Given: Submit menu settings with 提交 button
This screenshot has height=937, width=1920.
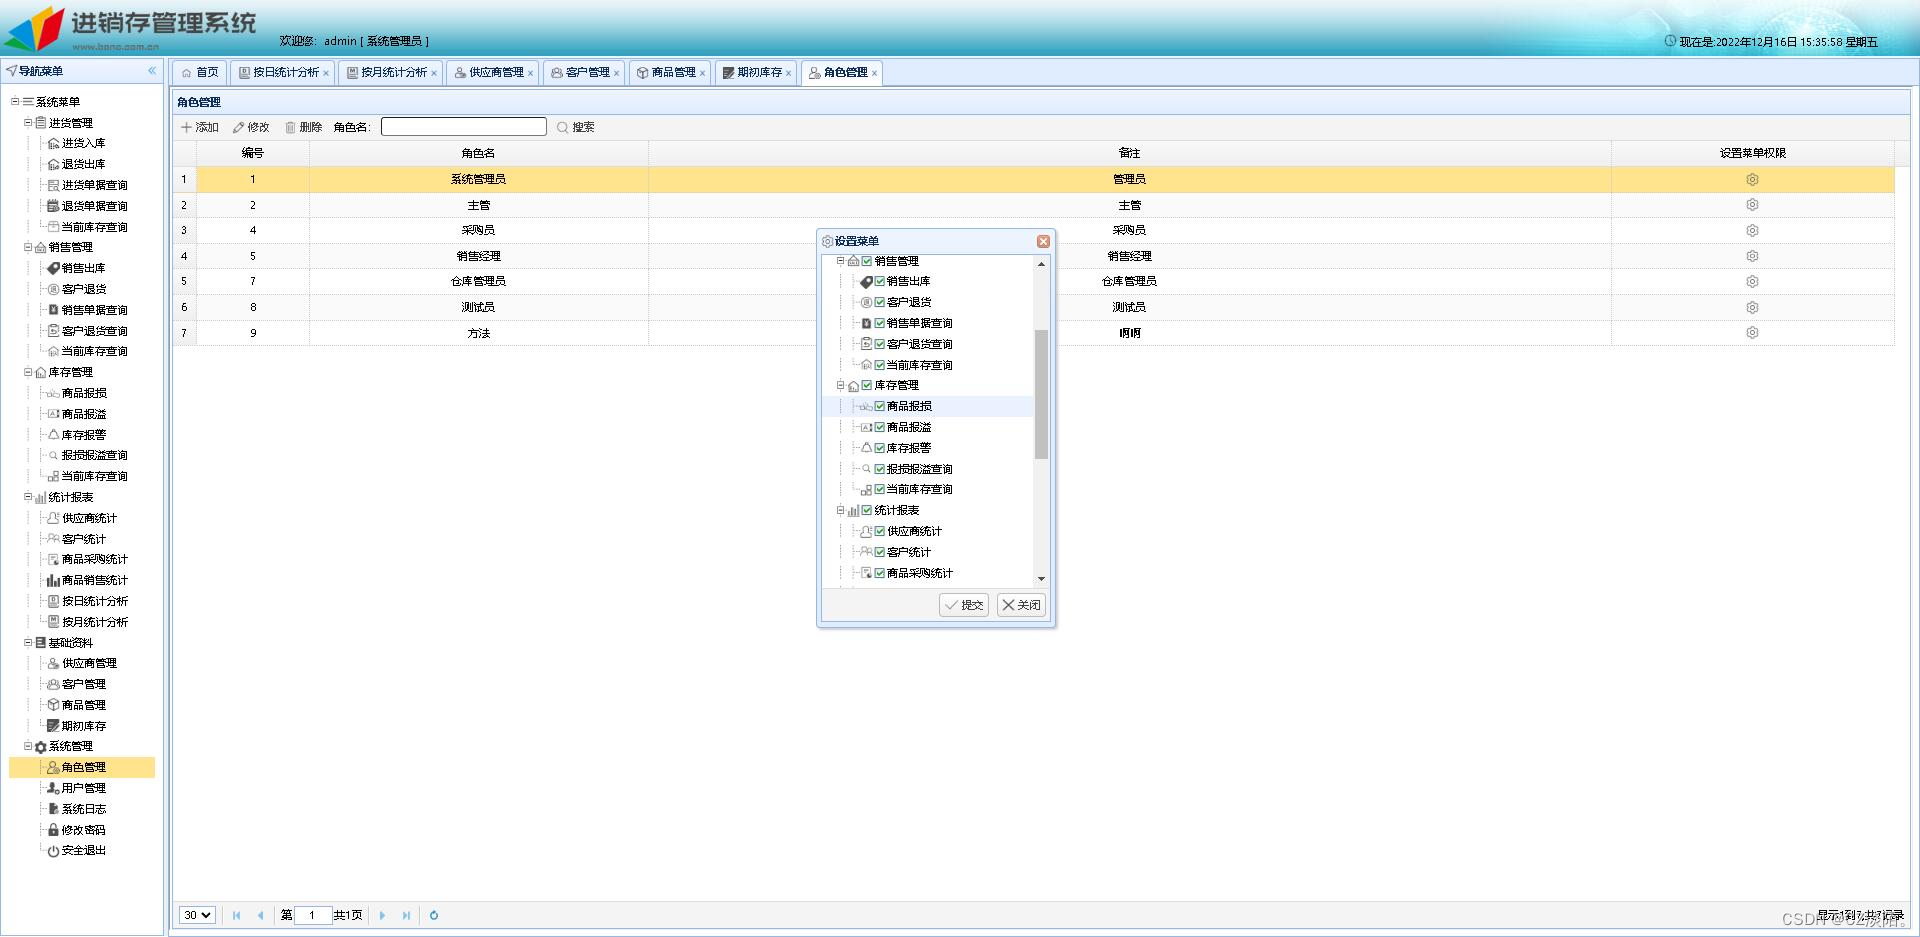Looking at the screenshot, I should pyautogui.click(x=964, y=605).
